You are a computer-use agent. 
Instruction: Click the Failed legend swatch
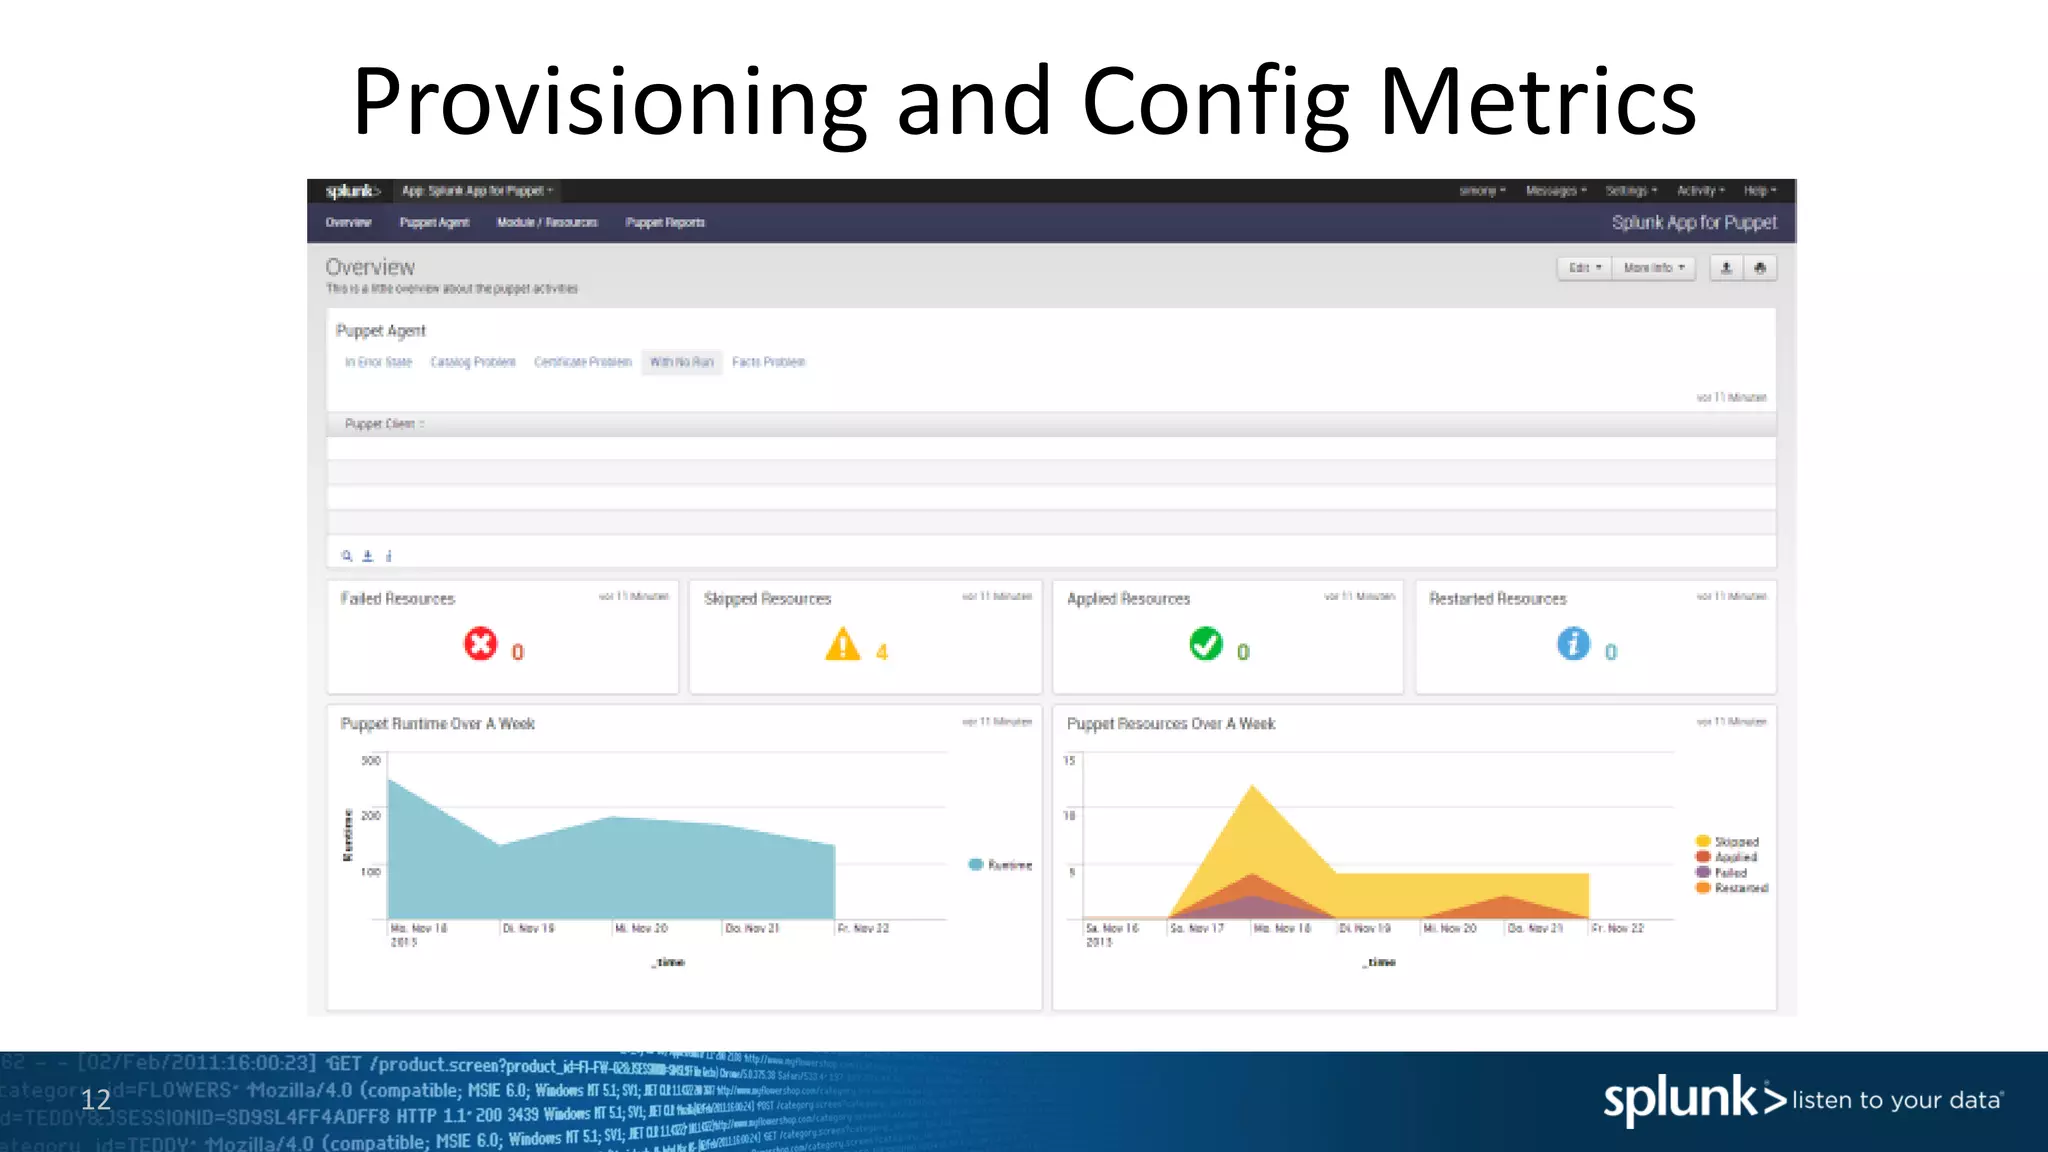click(1703, 872)
